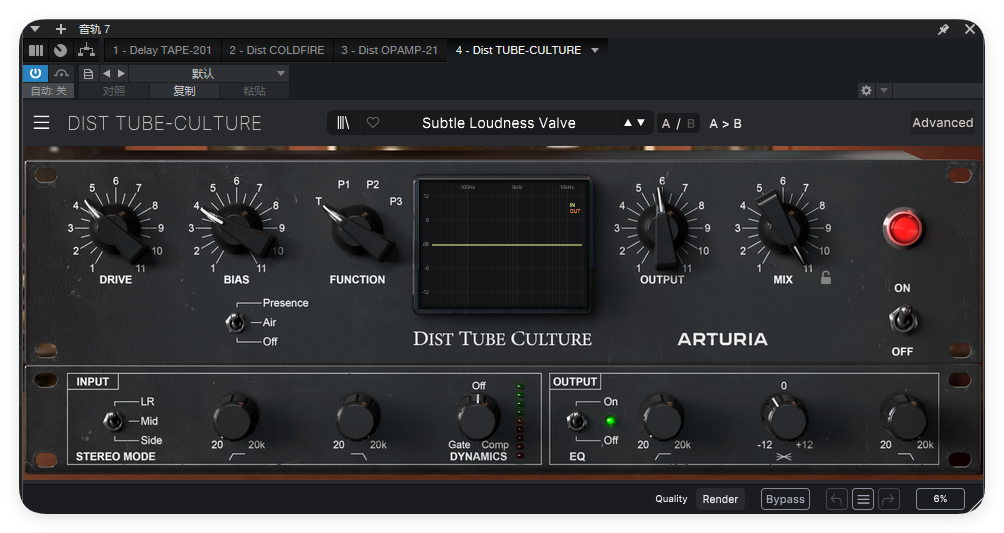Toggle the plugin power button
The width and height of the screenshot is (1004, 533).
click(35, 74)
